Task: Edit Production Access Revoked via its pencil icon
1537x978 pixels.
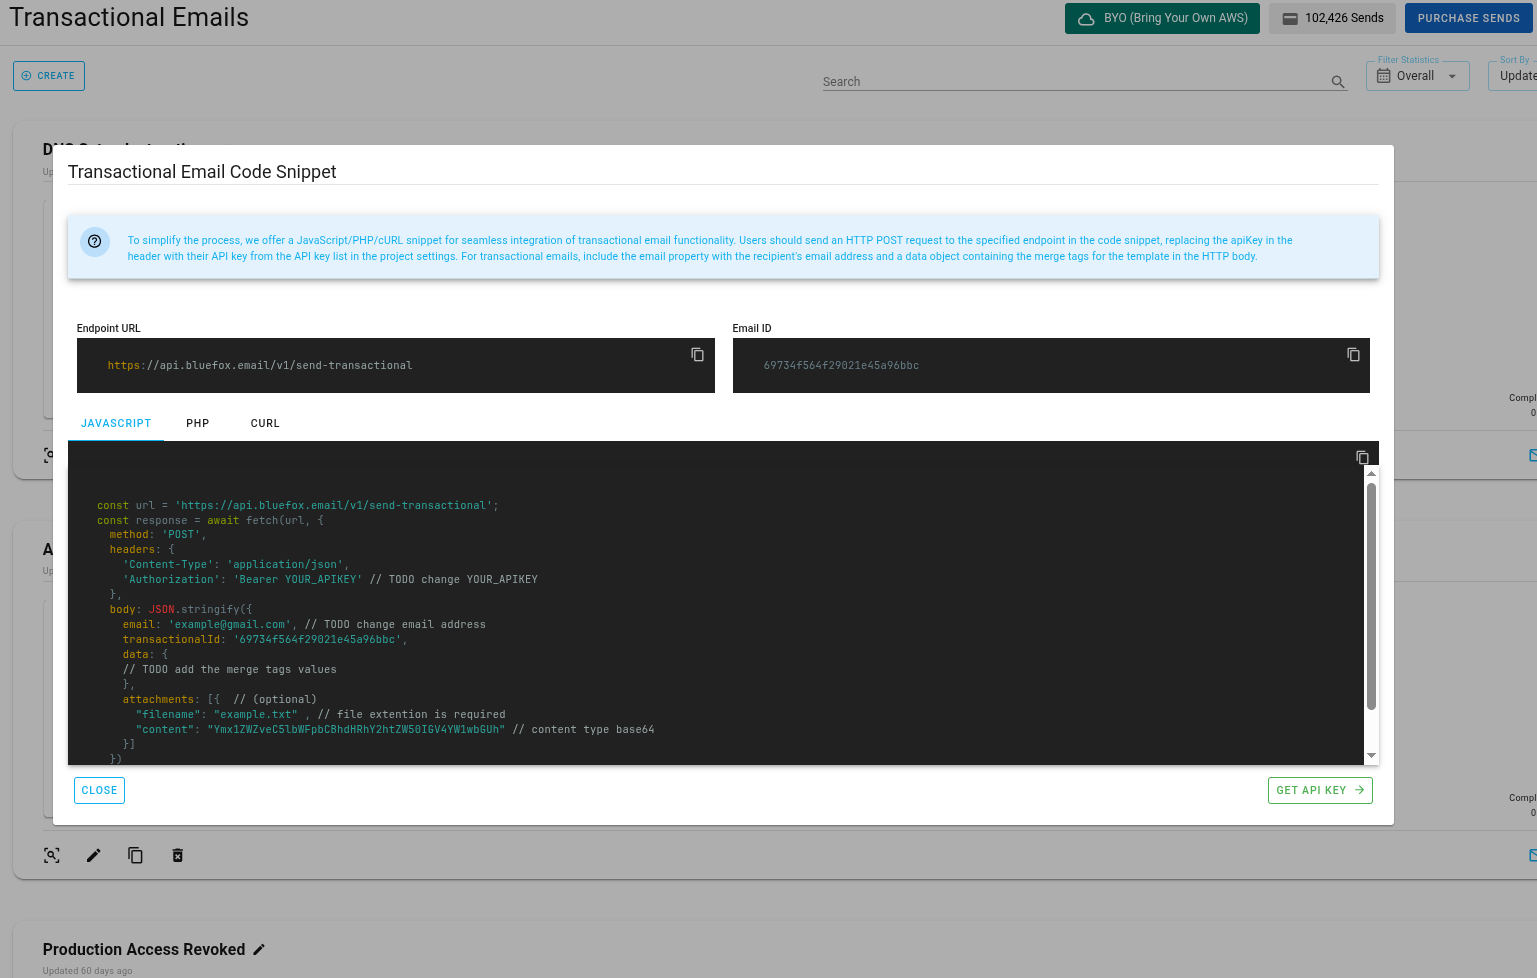Action: [x=259, y=948]
